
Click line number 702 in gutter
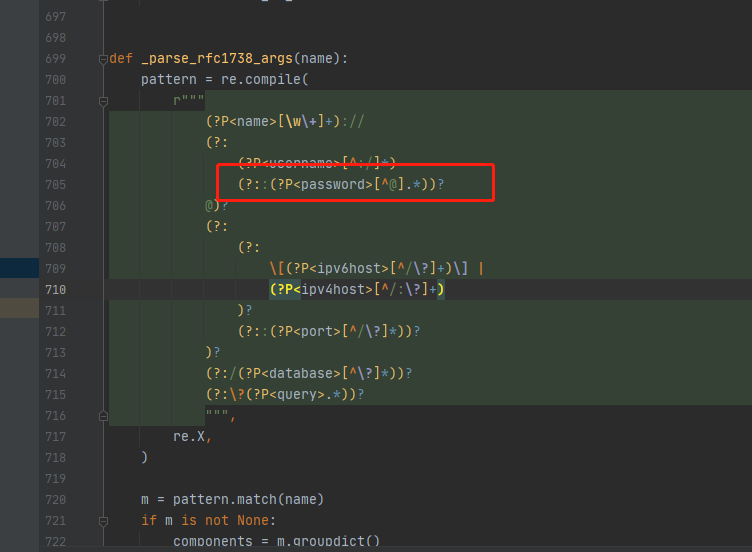pos(56,122)
